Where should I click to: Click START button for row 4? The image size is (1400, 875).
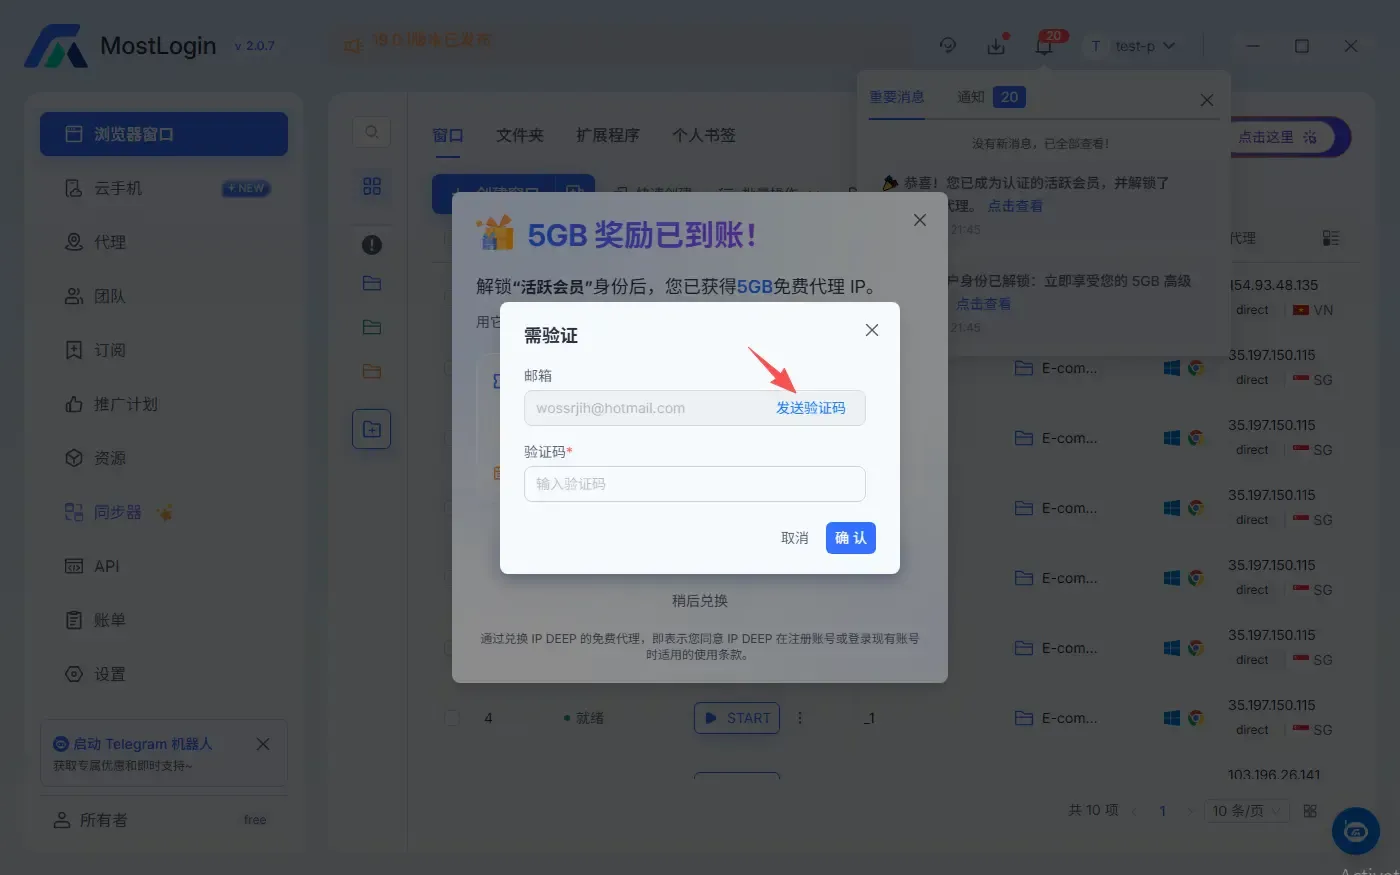(737, 718)
